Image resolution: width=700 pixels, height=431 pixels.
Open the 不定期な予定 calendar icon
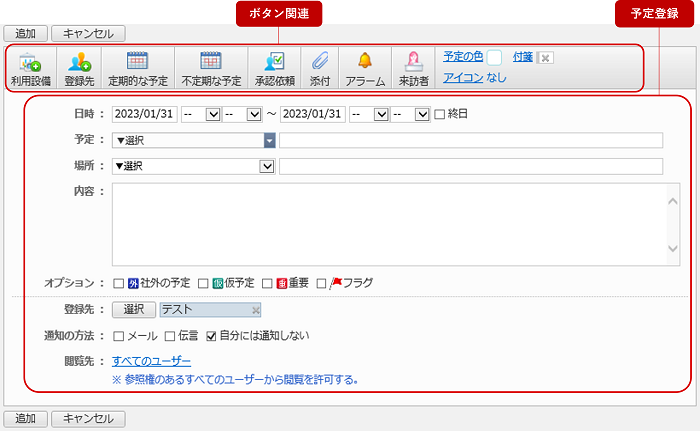pos(211,68)
